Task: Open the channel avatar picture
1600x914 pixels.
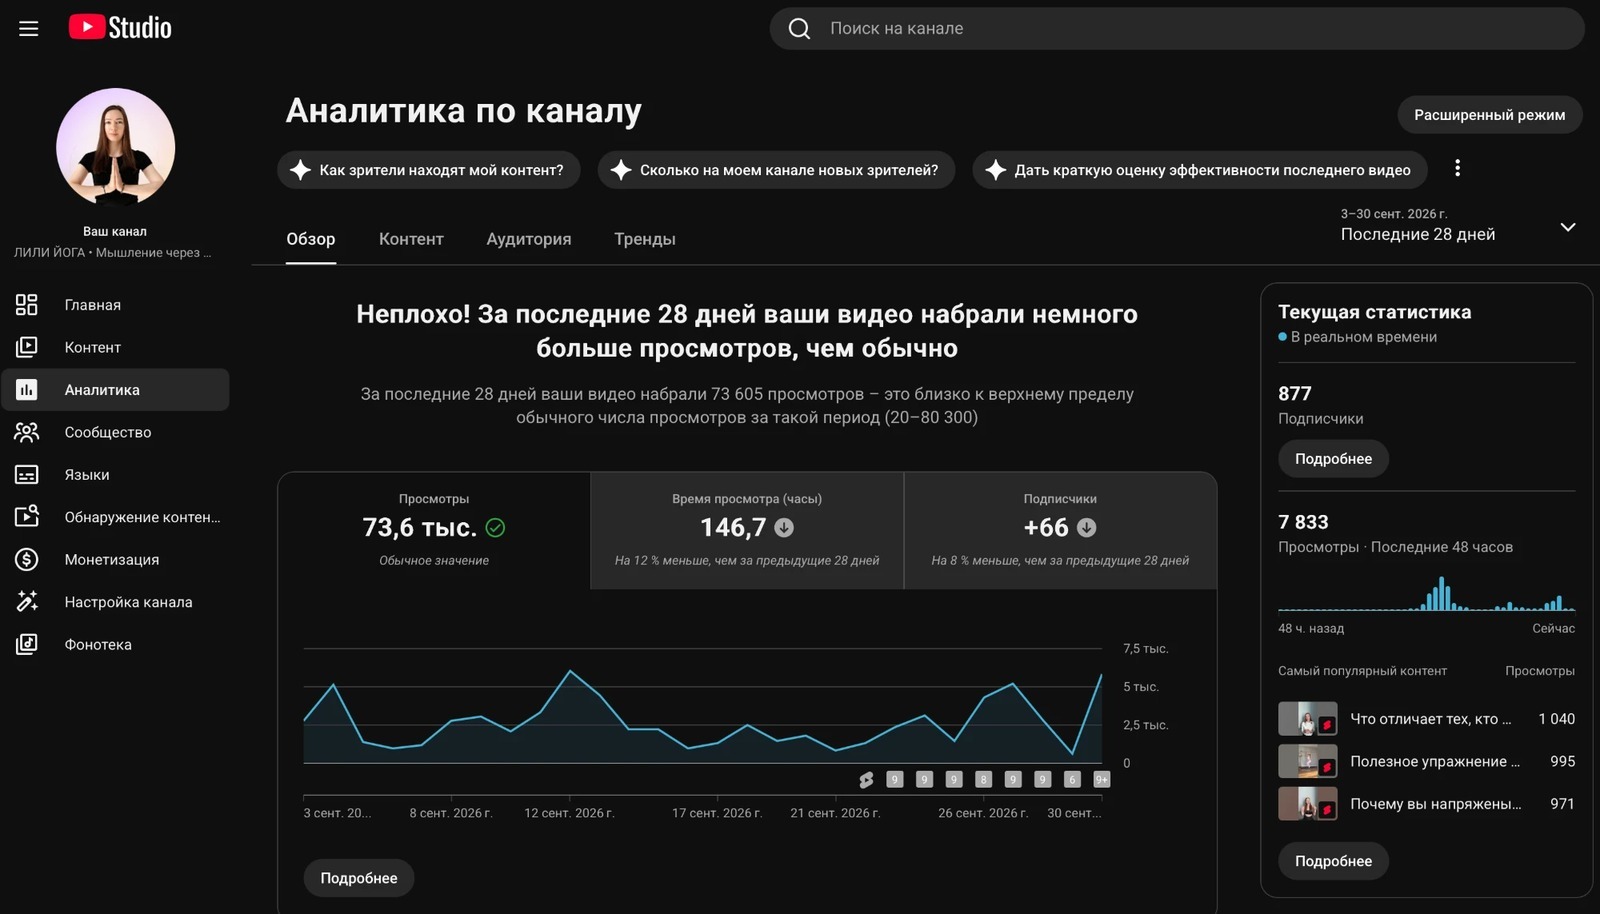Action: click(x=115, y=147)
